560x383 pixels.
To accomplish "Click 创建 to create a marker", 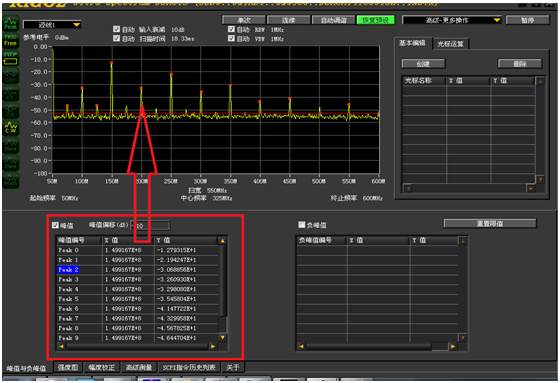I will click(x=423, y=64).
